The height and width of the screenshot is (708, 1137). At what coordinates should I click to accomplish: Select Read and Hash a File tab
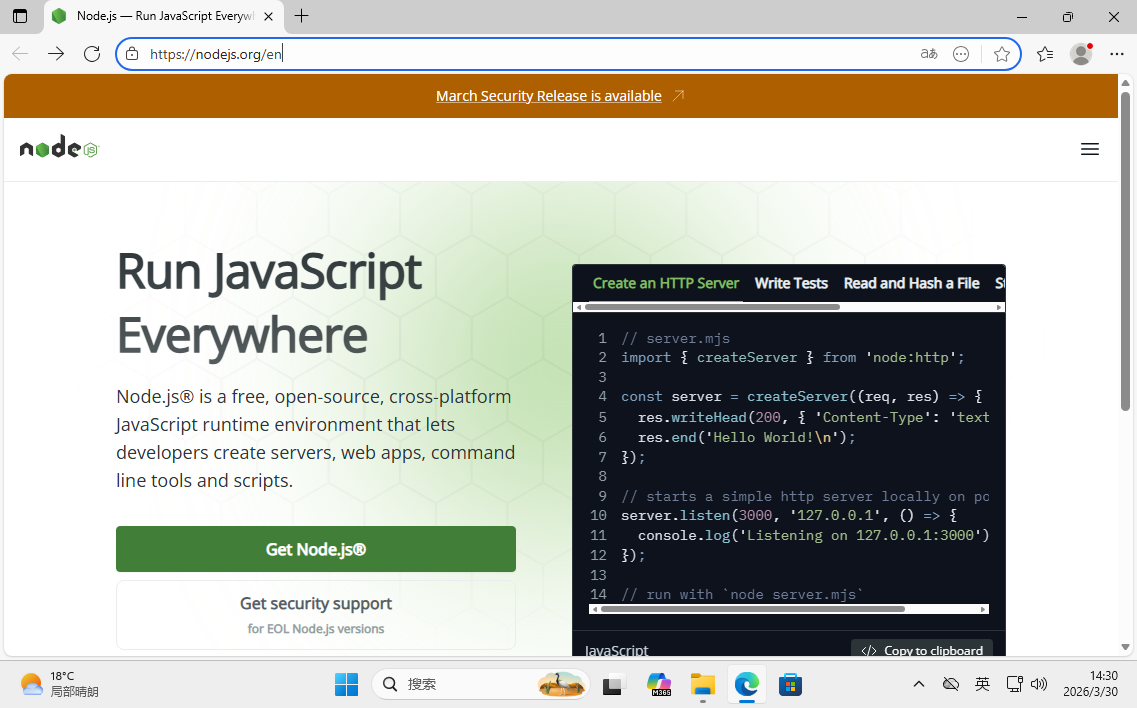coord(911,283)
